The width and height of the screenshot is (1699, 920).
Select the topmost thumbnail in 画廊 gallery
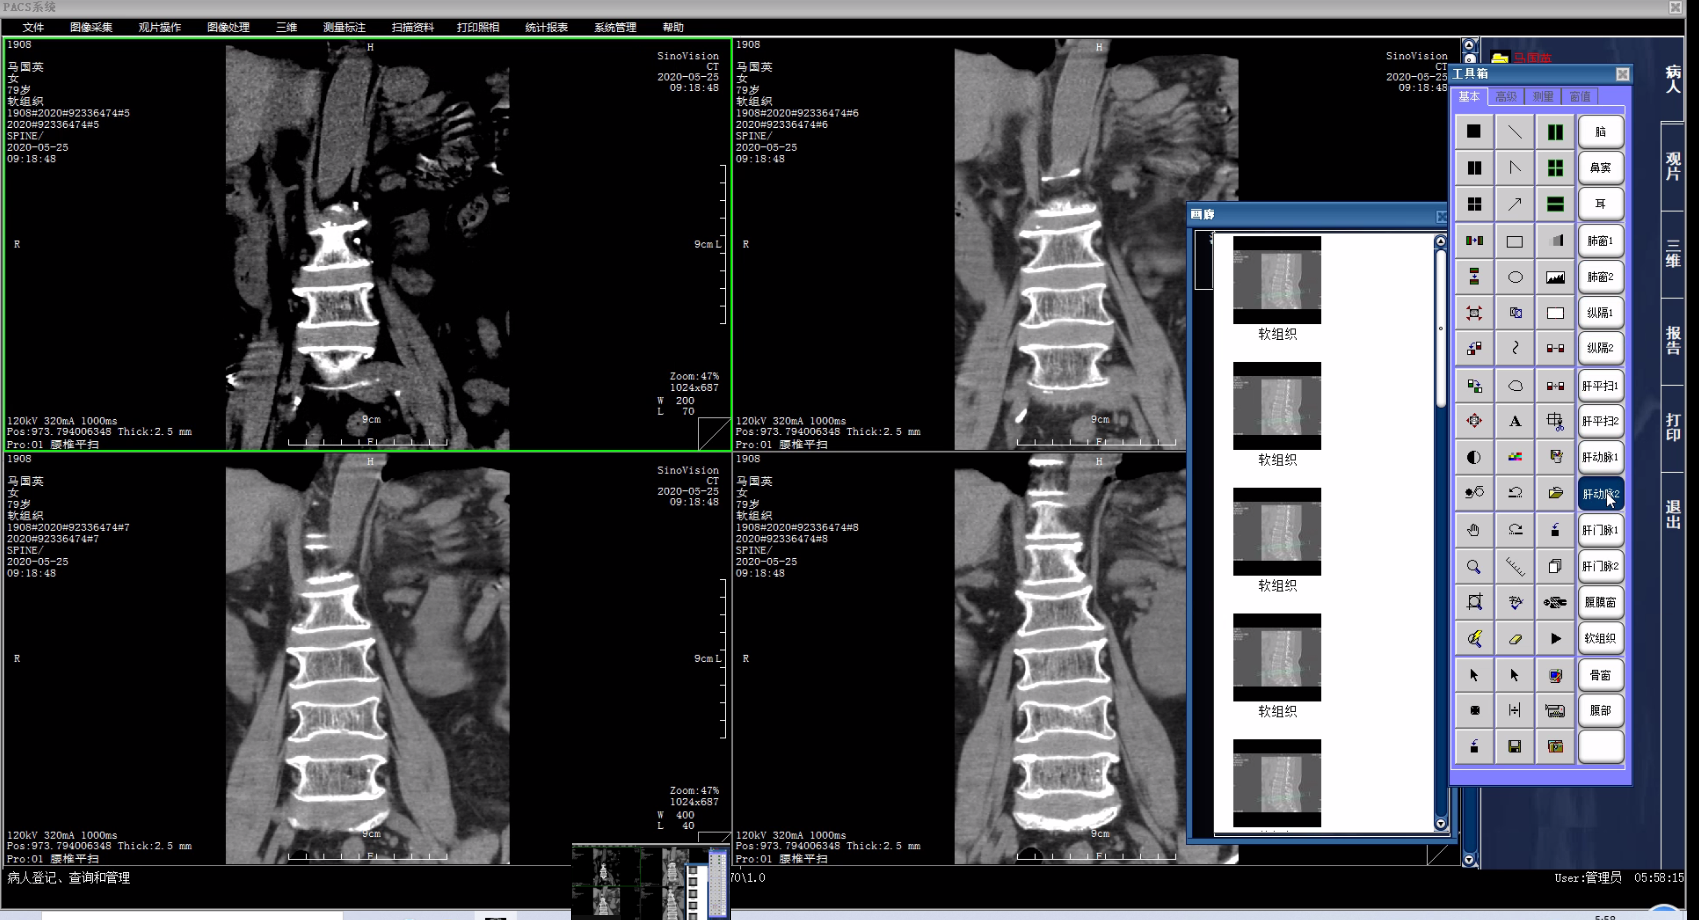coord(1277,280)
